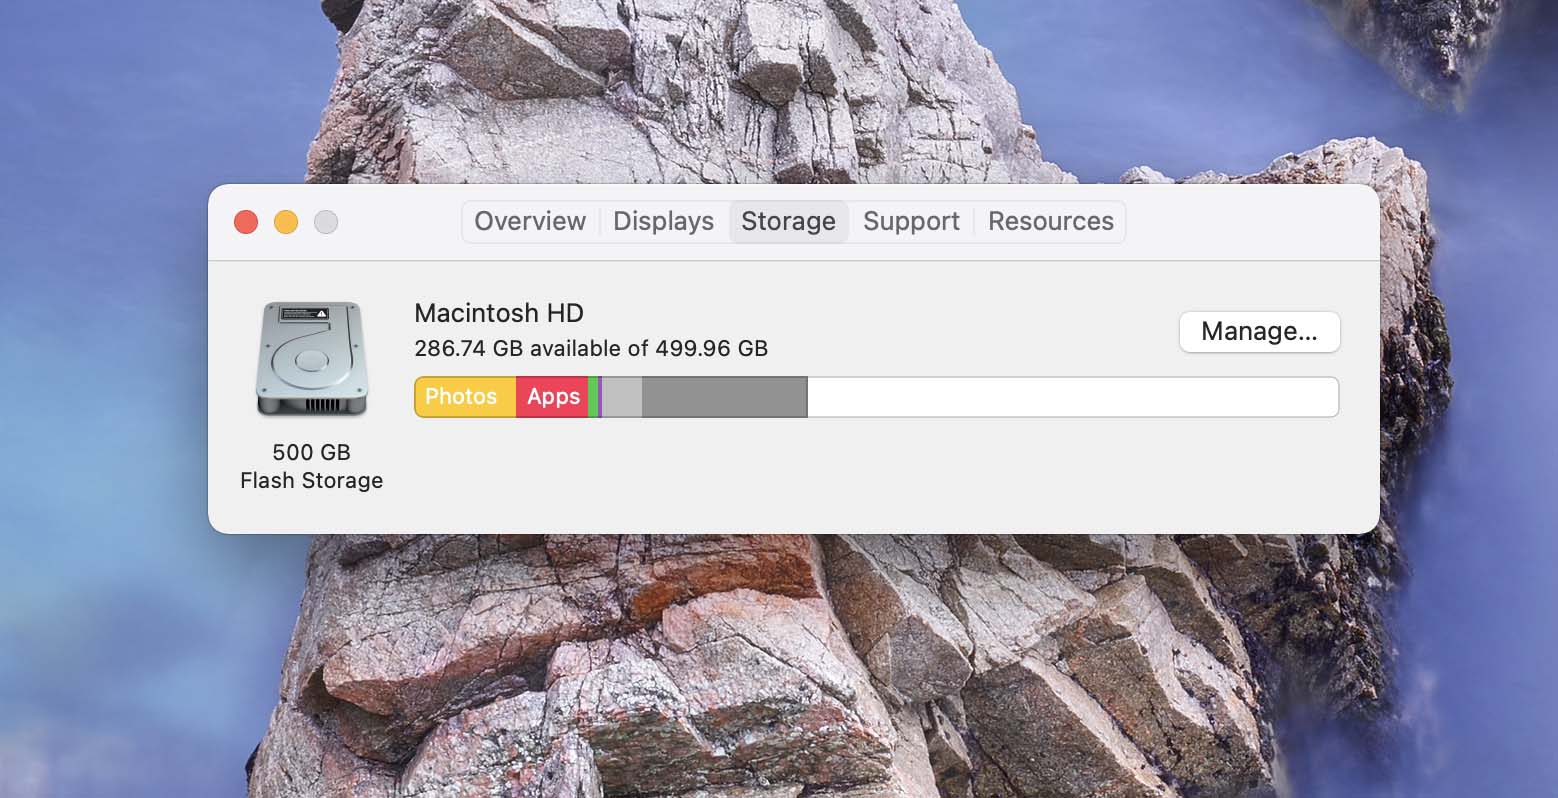The image size is (1558, 798).
Task: Click the Macintosh HD title text
Action: (x=499, y=313)
